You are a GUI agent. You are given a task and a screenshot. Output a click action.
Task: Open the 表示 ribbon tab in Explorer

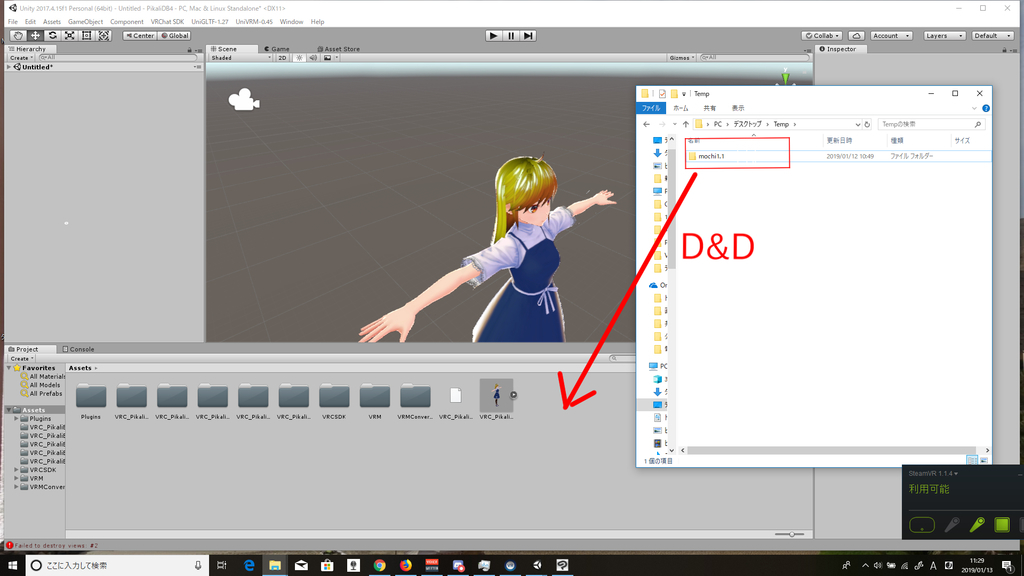tap(737, 108)
